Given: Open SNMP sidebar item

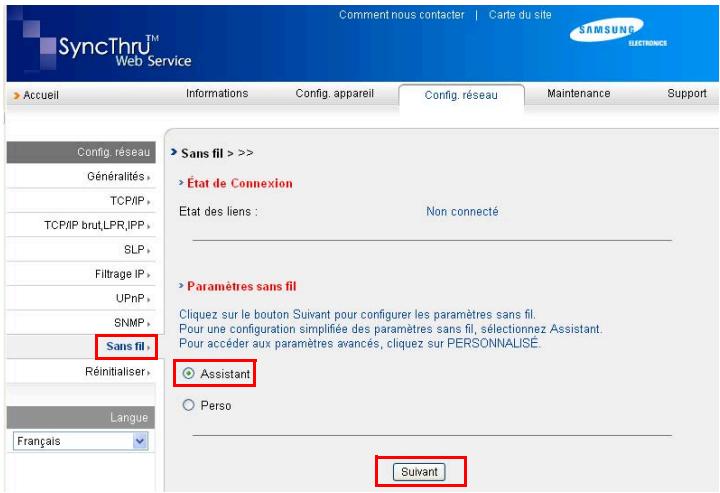Looking at the screenshot, I should pos(129,323).
